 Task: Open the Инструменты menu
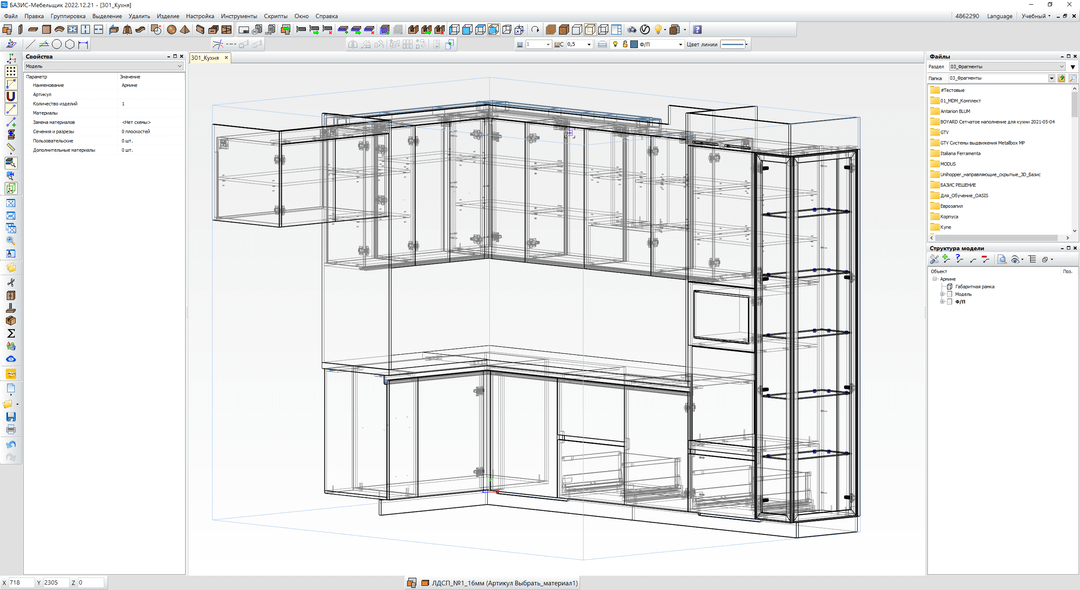point(238,16)
